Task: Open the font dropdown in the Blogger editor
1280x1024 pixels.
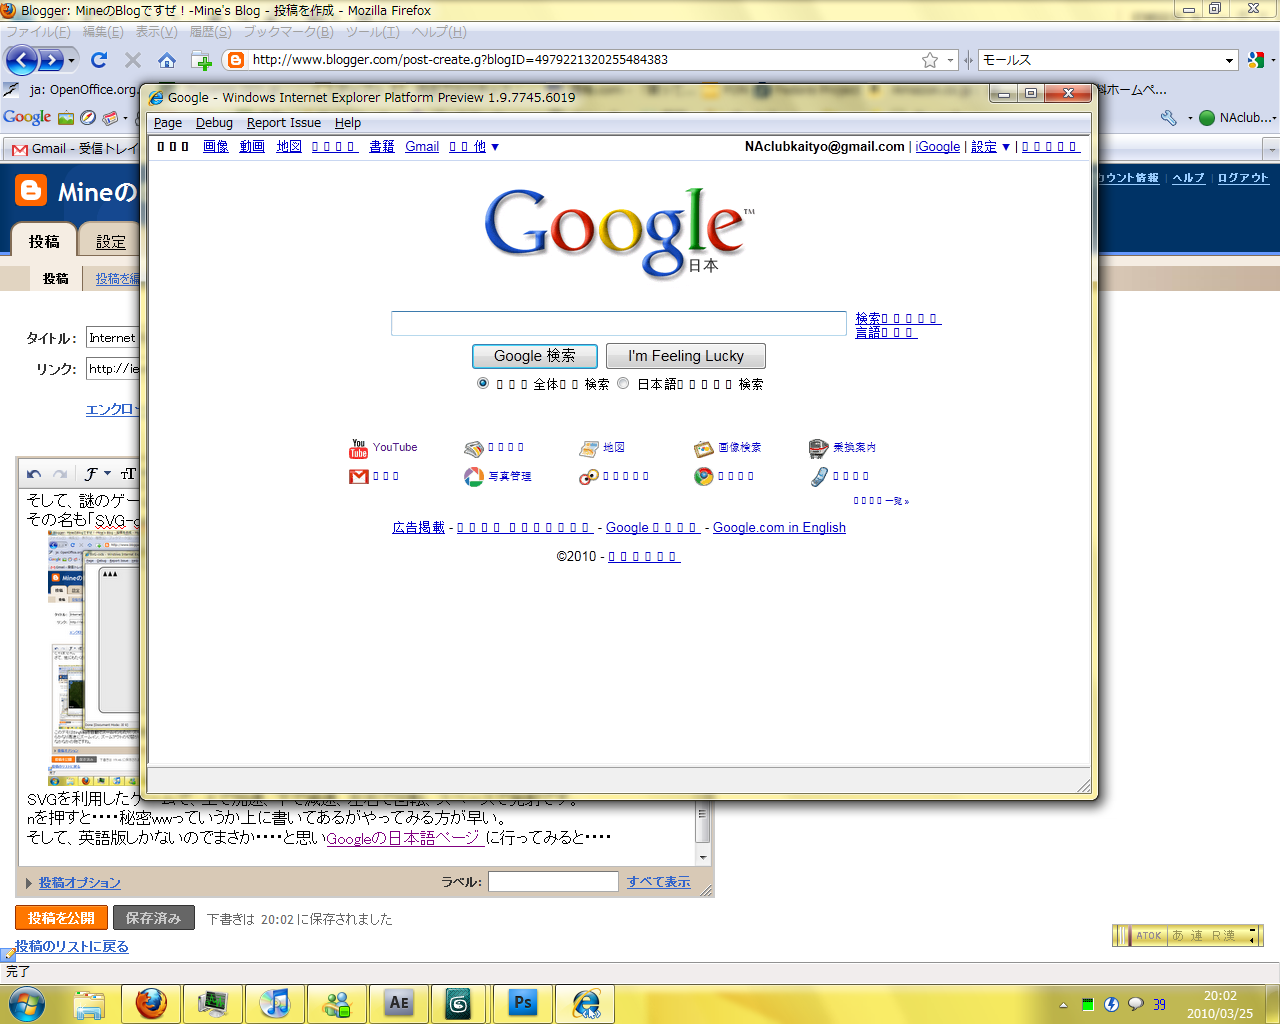Action: [97, 474]
